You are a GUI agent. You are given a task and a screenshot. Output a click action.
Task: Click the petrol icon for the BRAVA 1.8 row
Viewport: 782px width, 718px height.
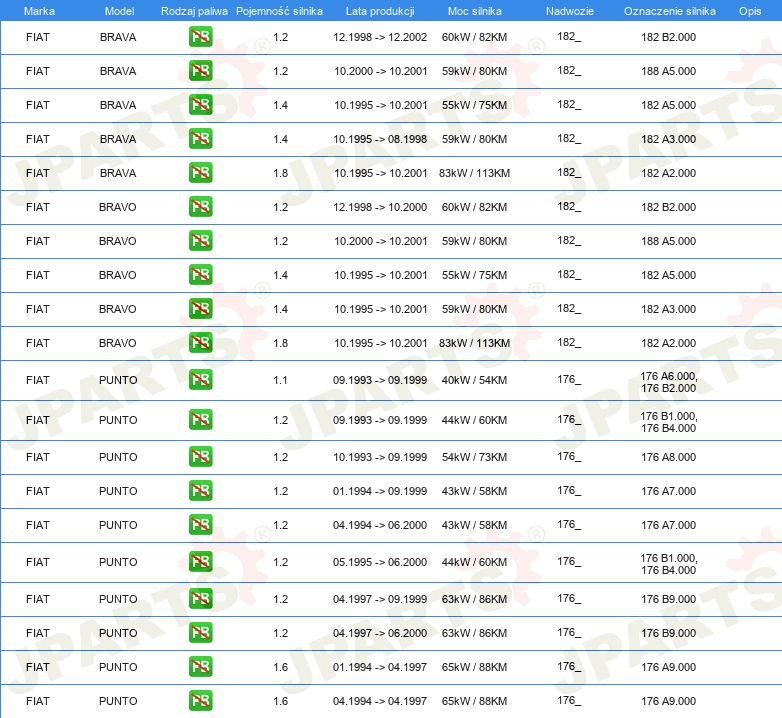200,173
